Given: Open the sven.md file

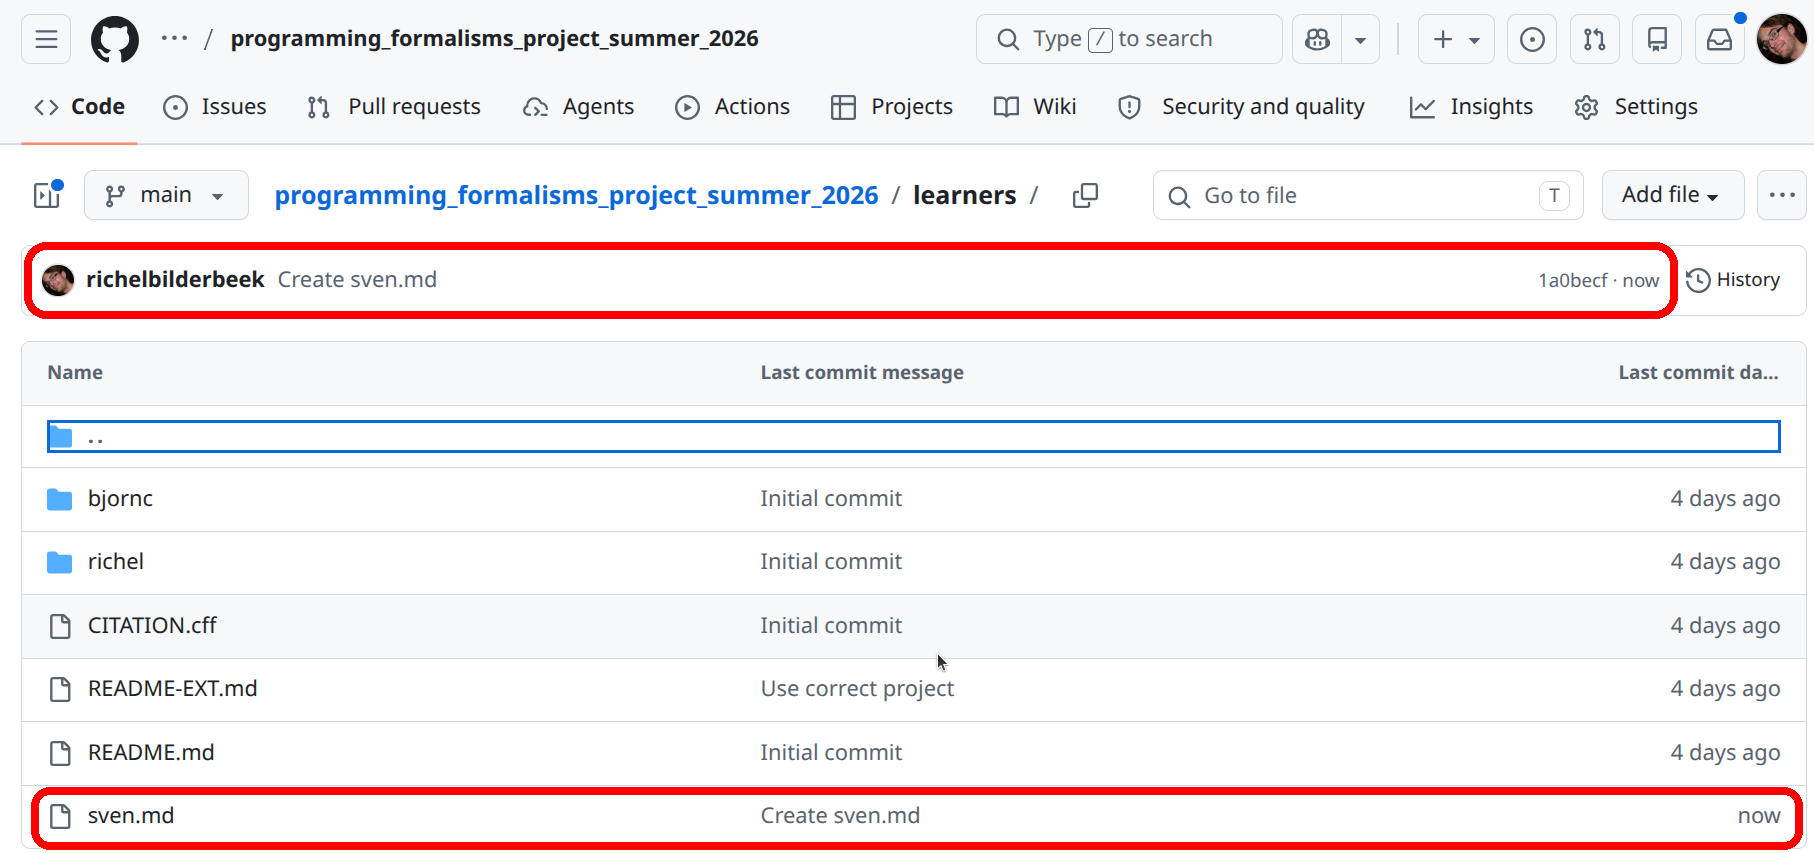Looking at the screenshot, I should pyautogui.click(x=131, y=816).
